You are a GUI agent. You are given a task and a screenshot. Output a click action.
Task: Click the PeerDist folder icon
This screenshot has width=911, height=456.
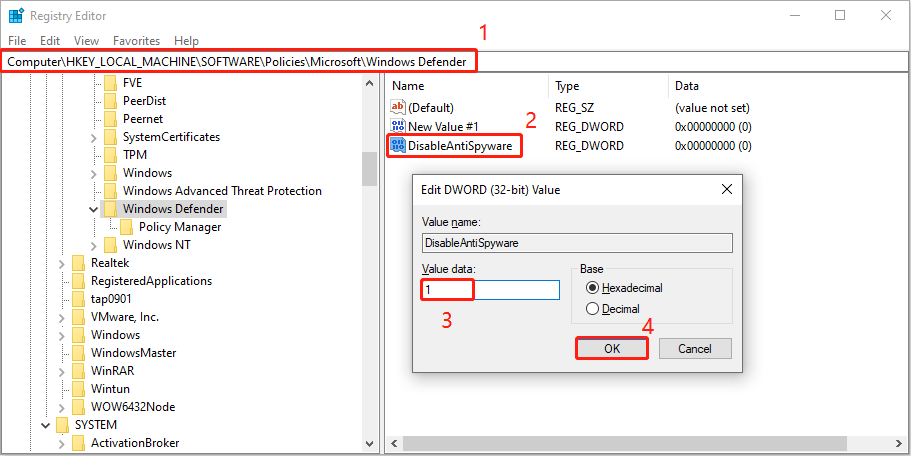(110, 100)
